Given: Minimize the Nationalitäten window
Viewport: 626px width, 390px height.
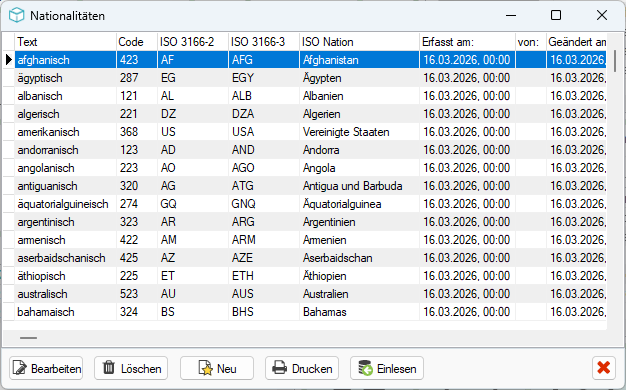Looking at the screenshot, I should coord(511,15).
